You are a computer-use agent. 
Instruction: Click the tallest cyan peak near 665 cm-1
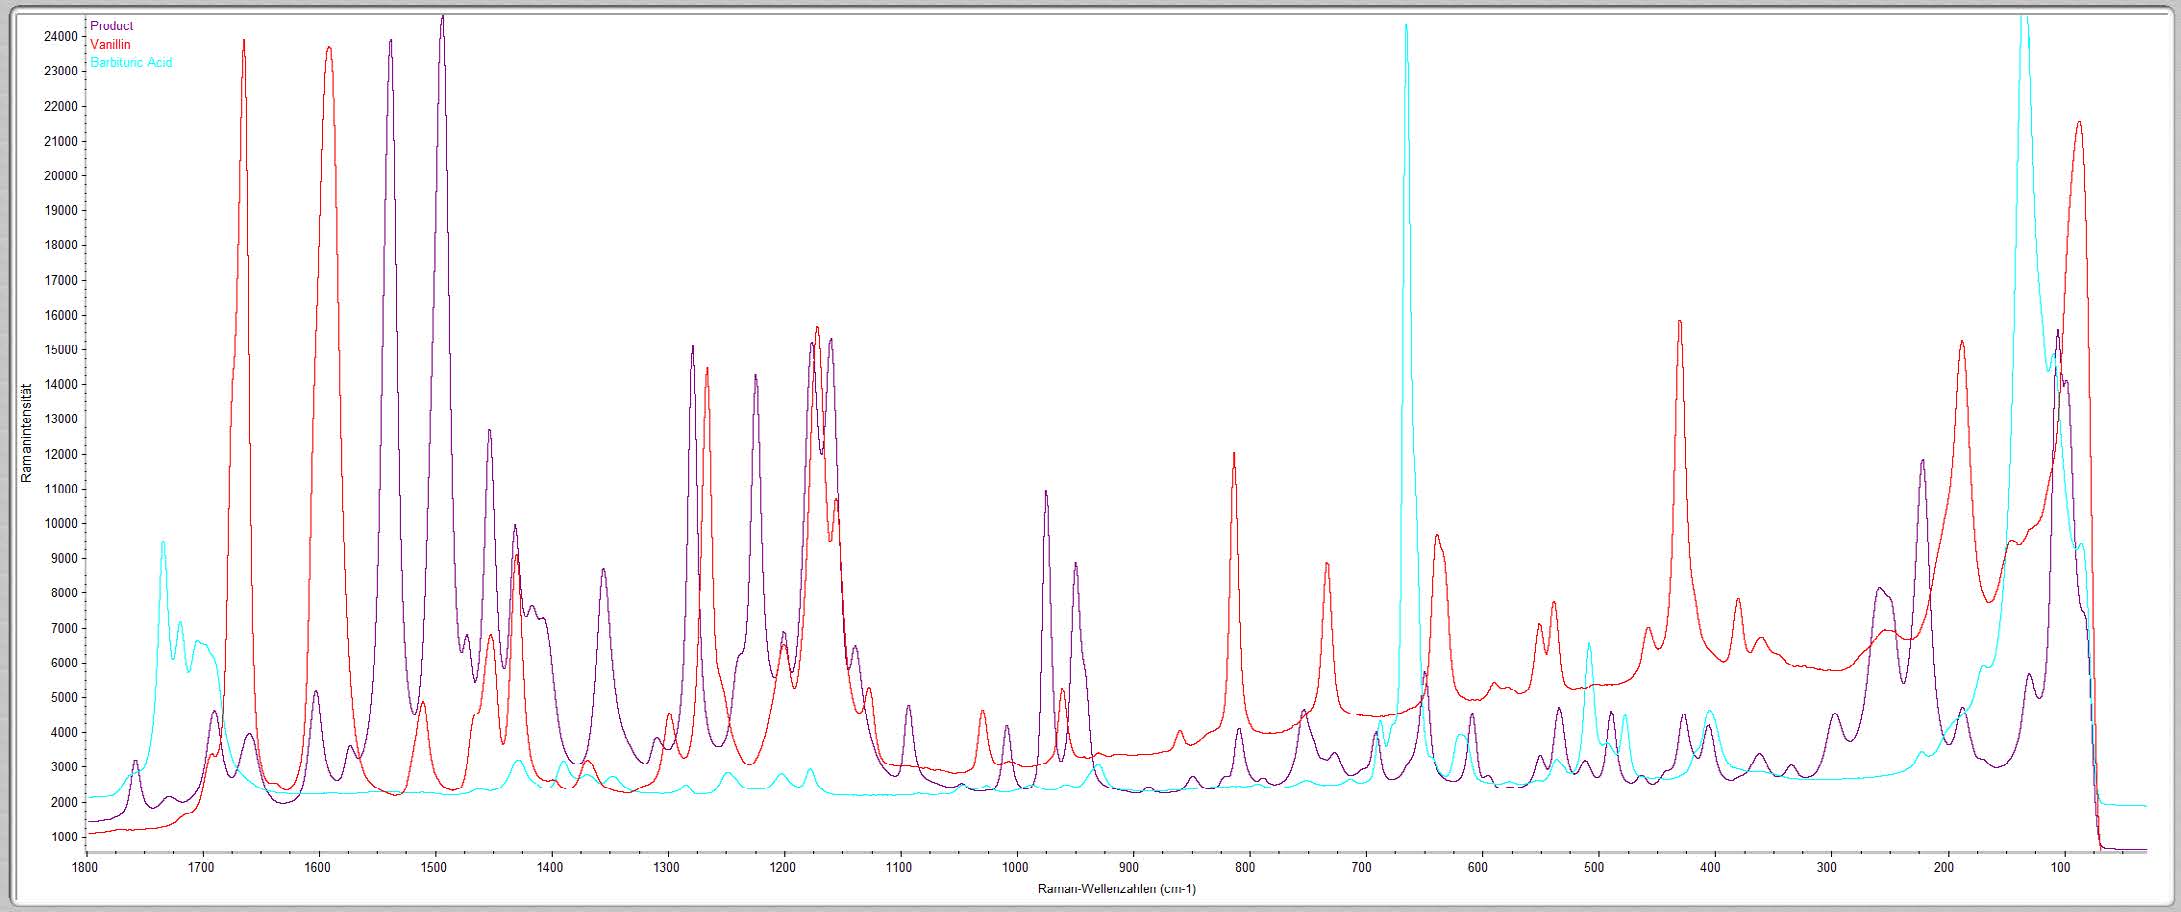pyautogui.click(x=1406, y=26)
